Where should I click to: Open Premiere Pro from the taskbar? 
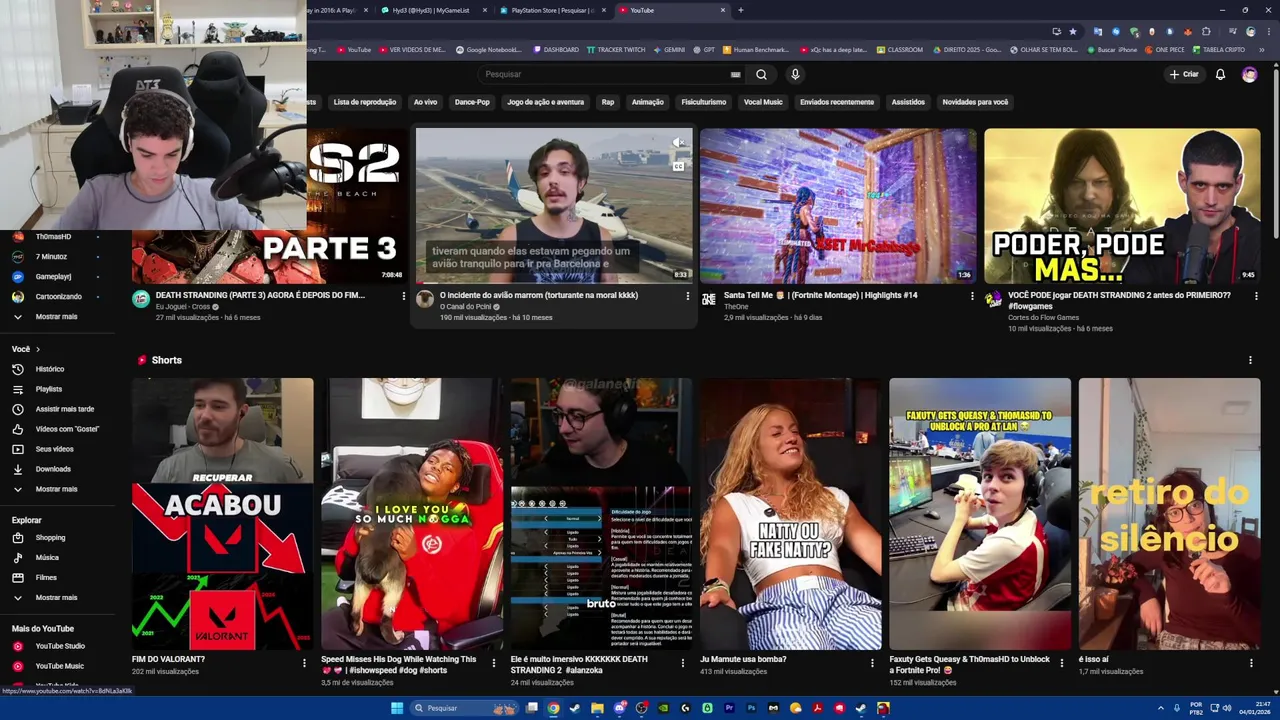[729, 708]
